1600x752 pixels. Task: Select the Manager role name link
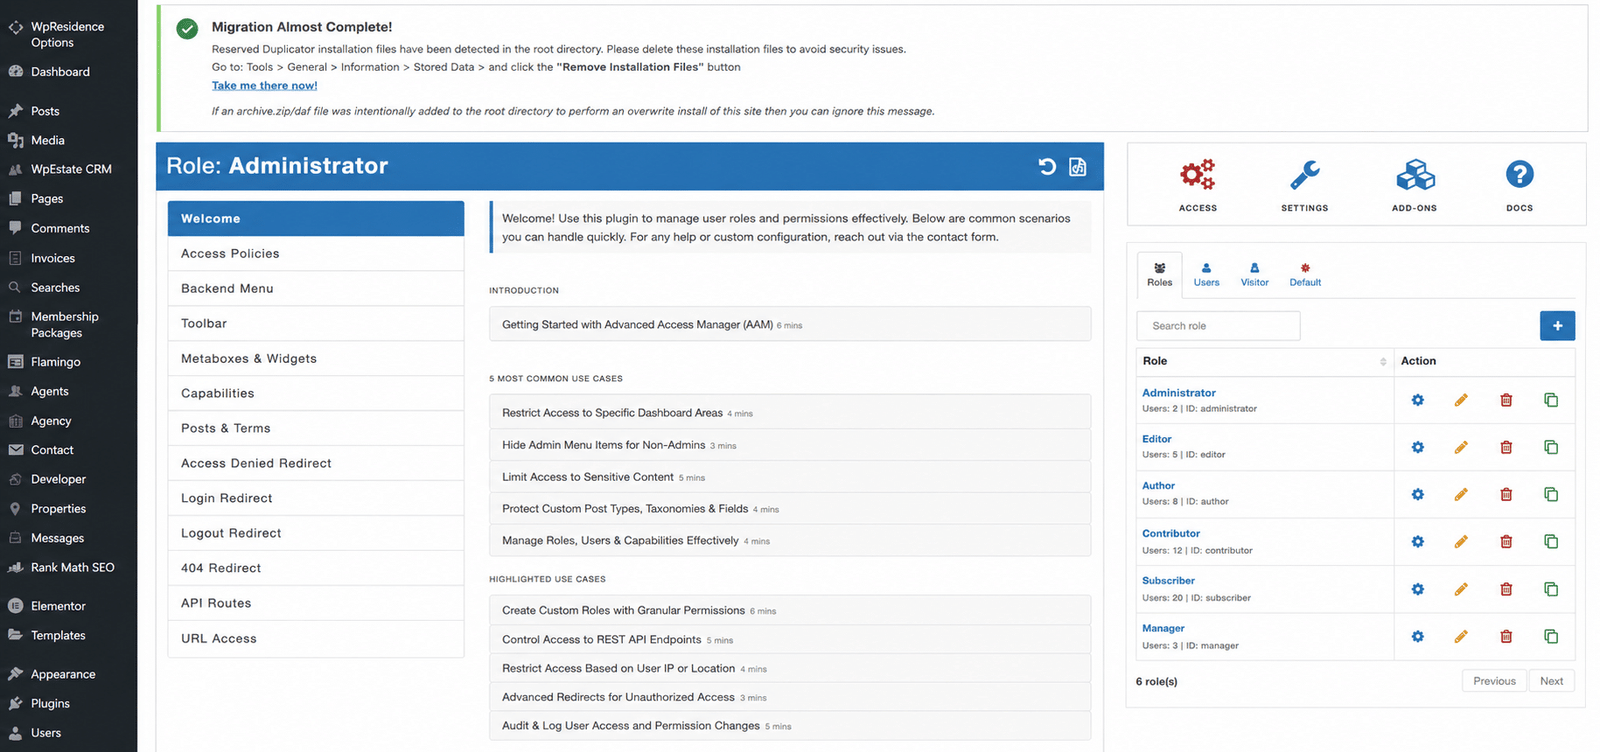click(x=1163, y=629)
